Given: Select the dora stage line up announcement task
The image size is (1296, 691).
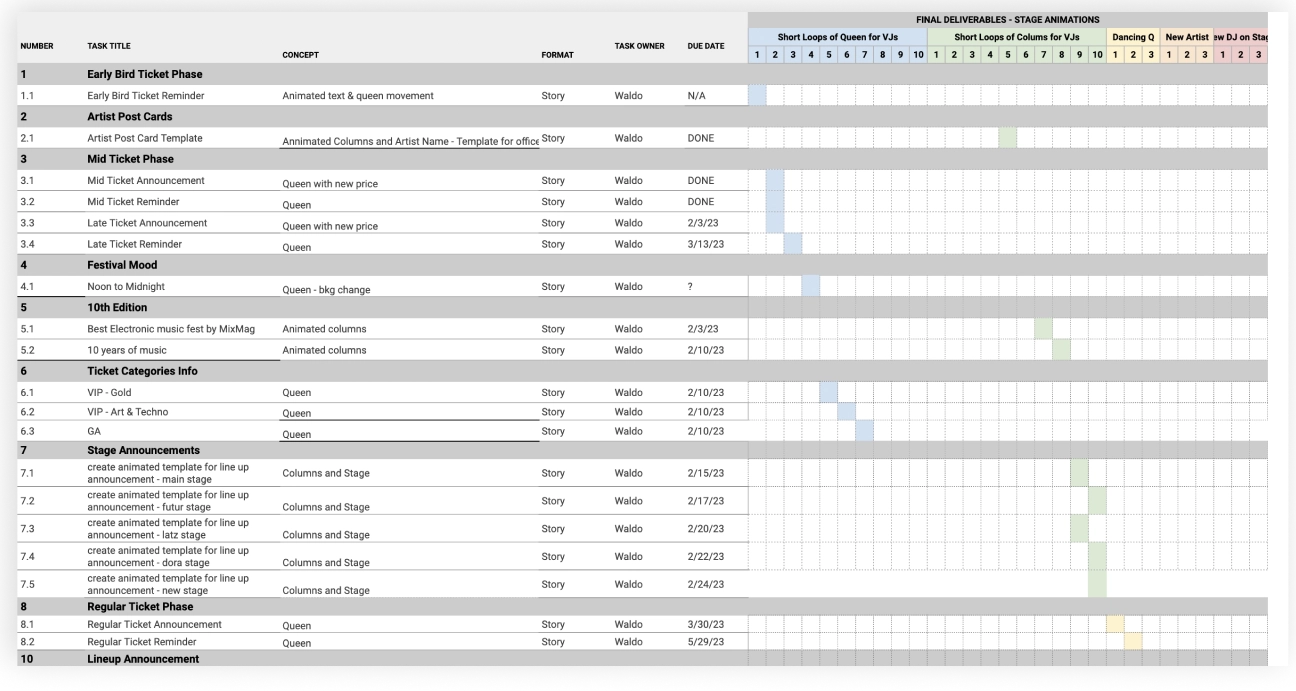Looking at the screenshot, I should click(x=168, y=557).
